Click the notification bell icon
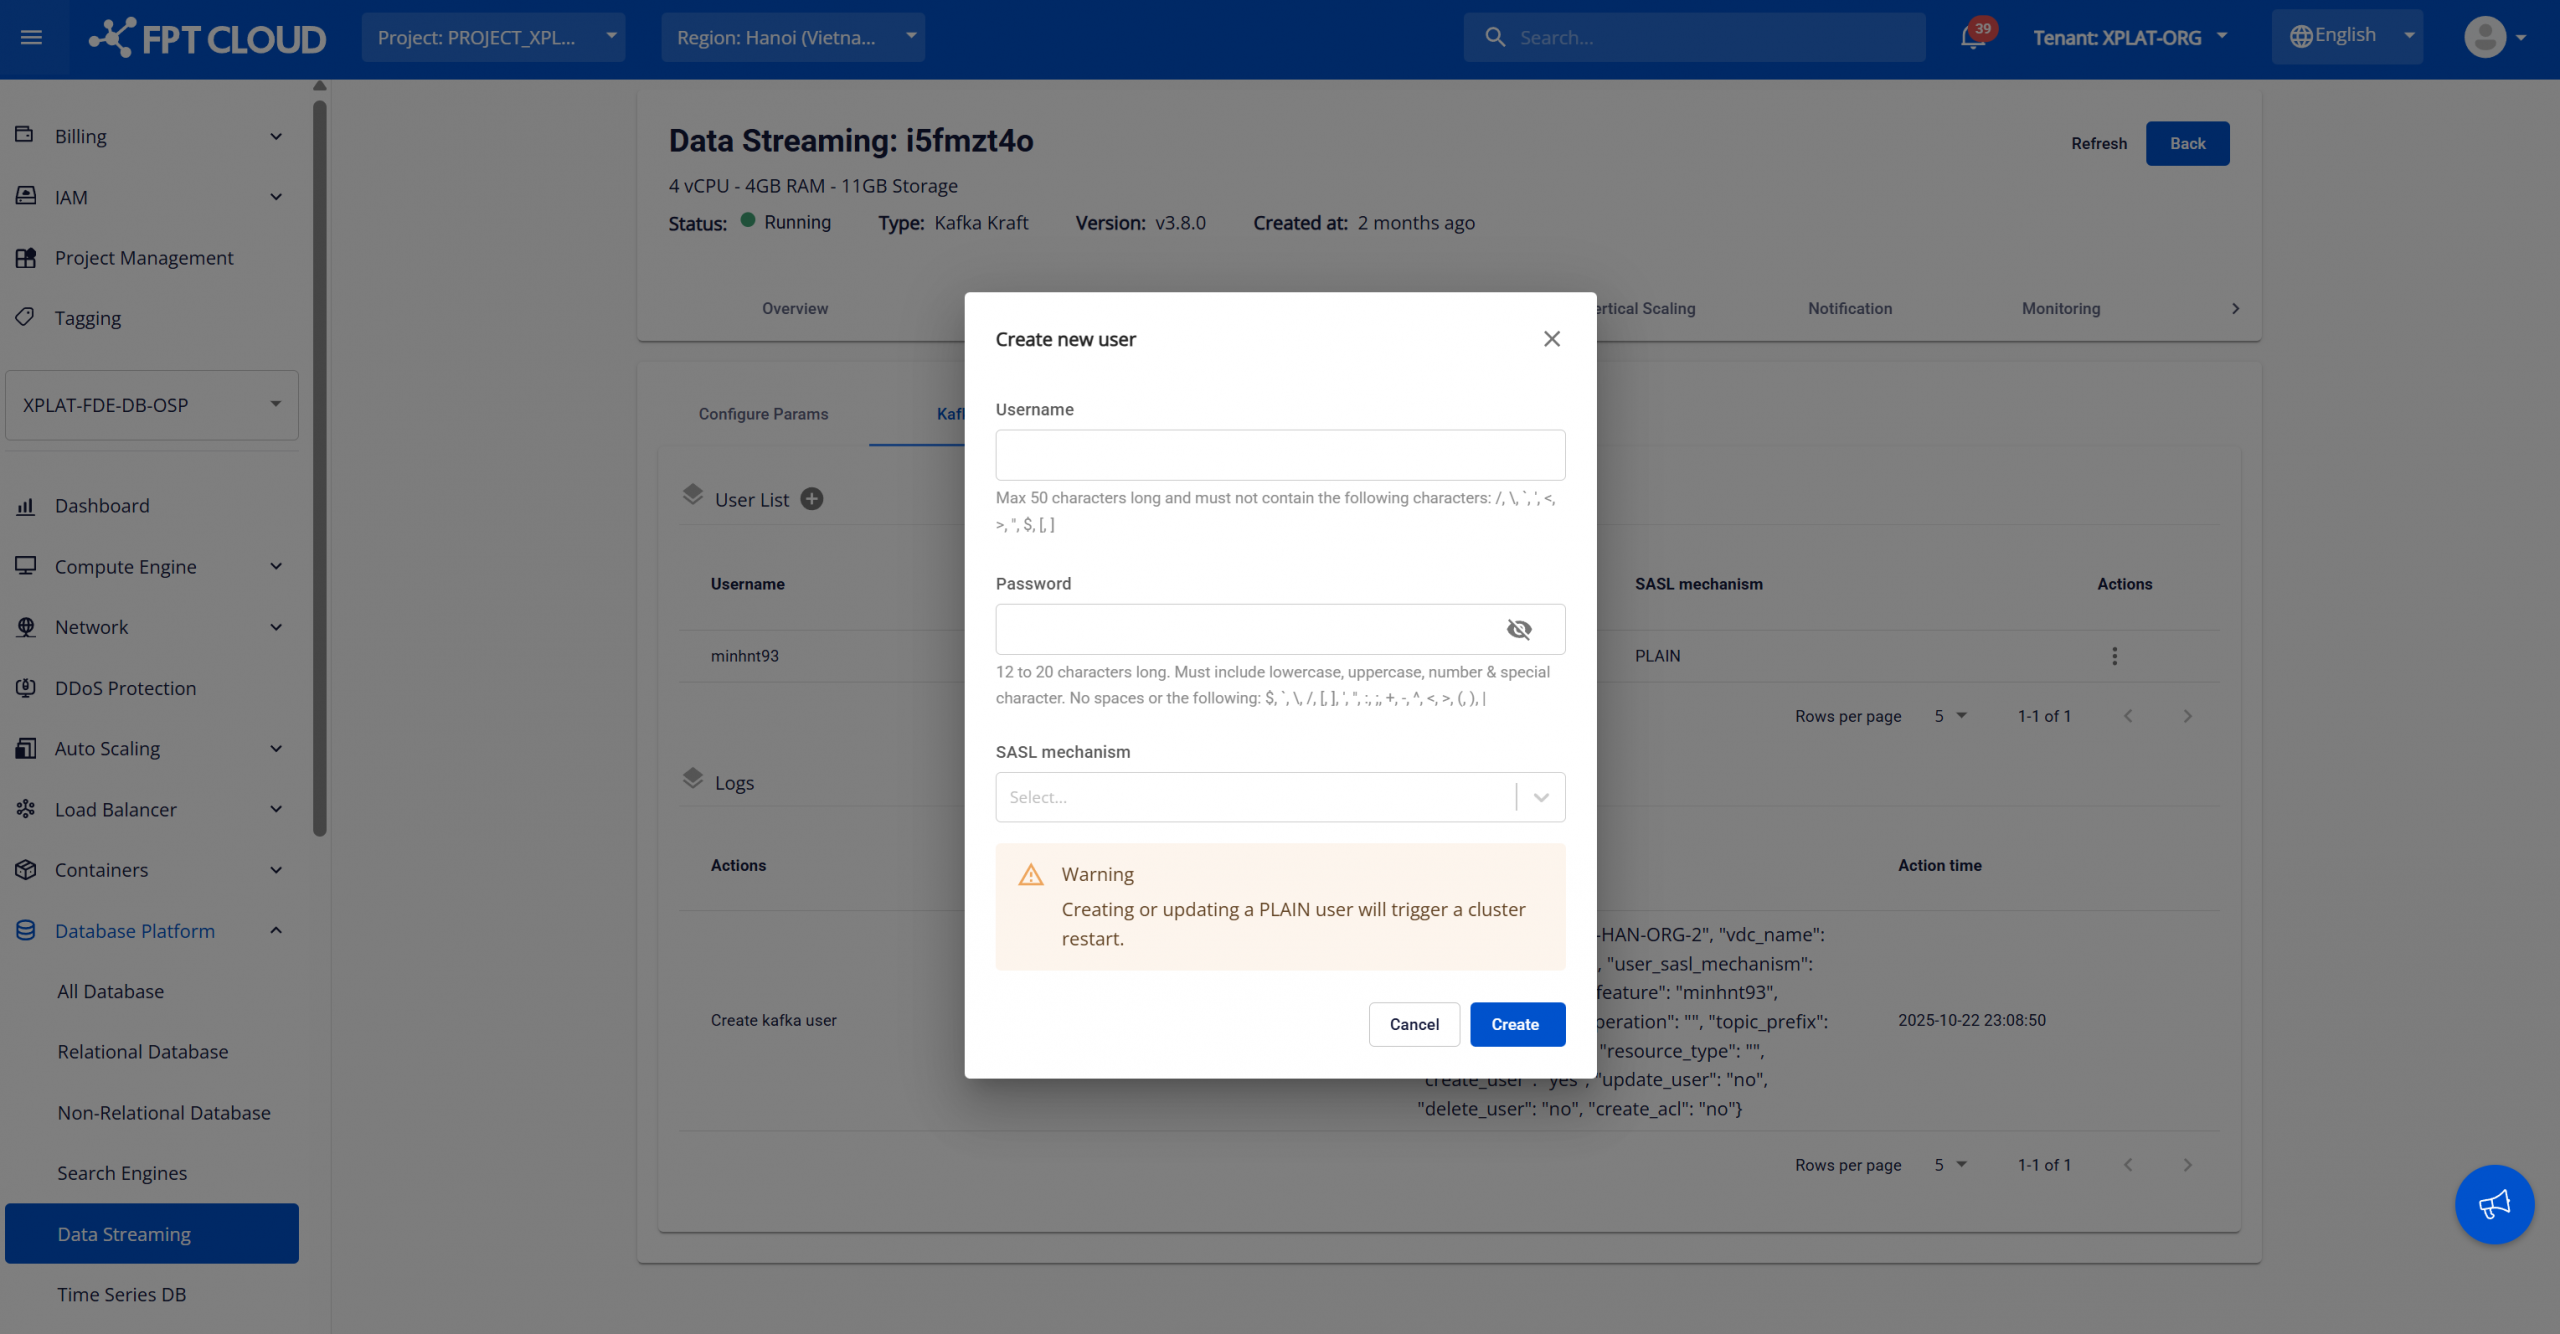Image resolution: width=2560 pixels, height=1334 pixels. click(1972, 38)
